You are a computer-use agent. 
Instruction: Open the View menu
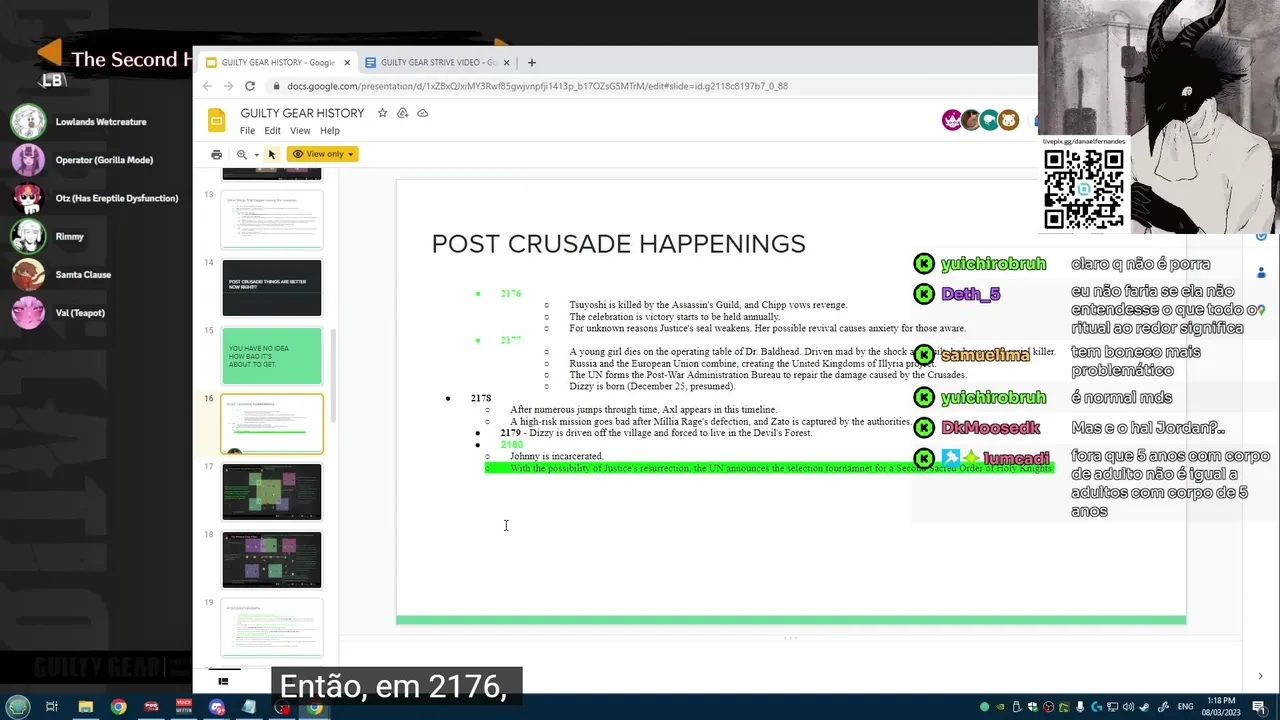click(x=300, y=131)
